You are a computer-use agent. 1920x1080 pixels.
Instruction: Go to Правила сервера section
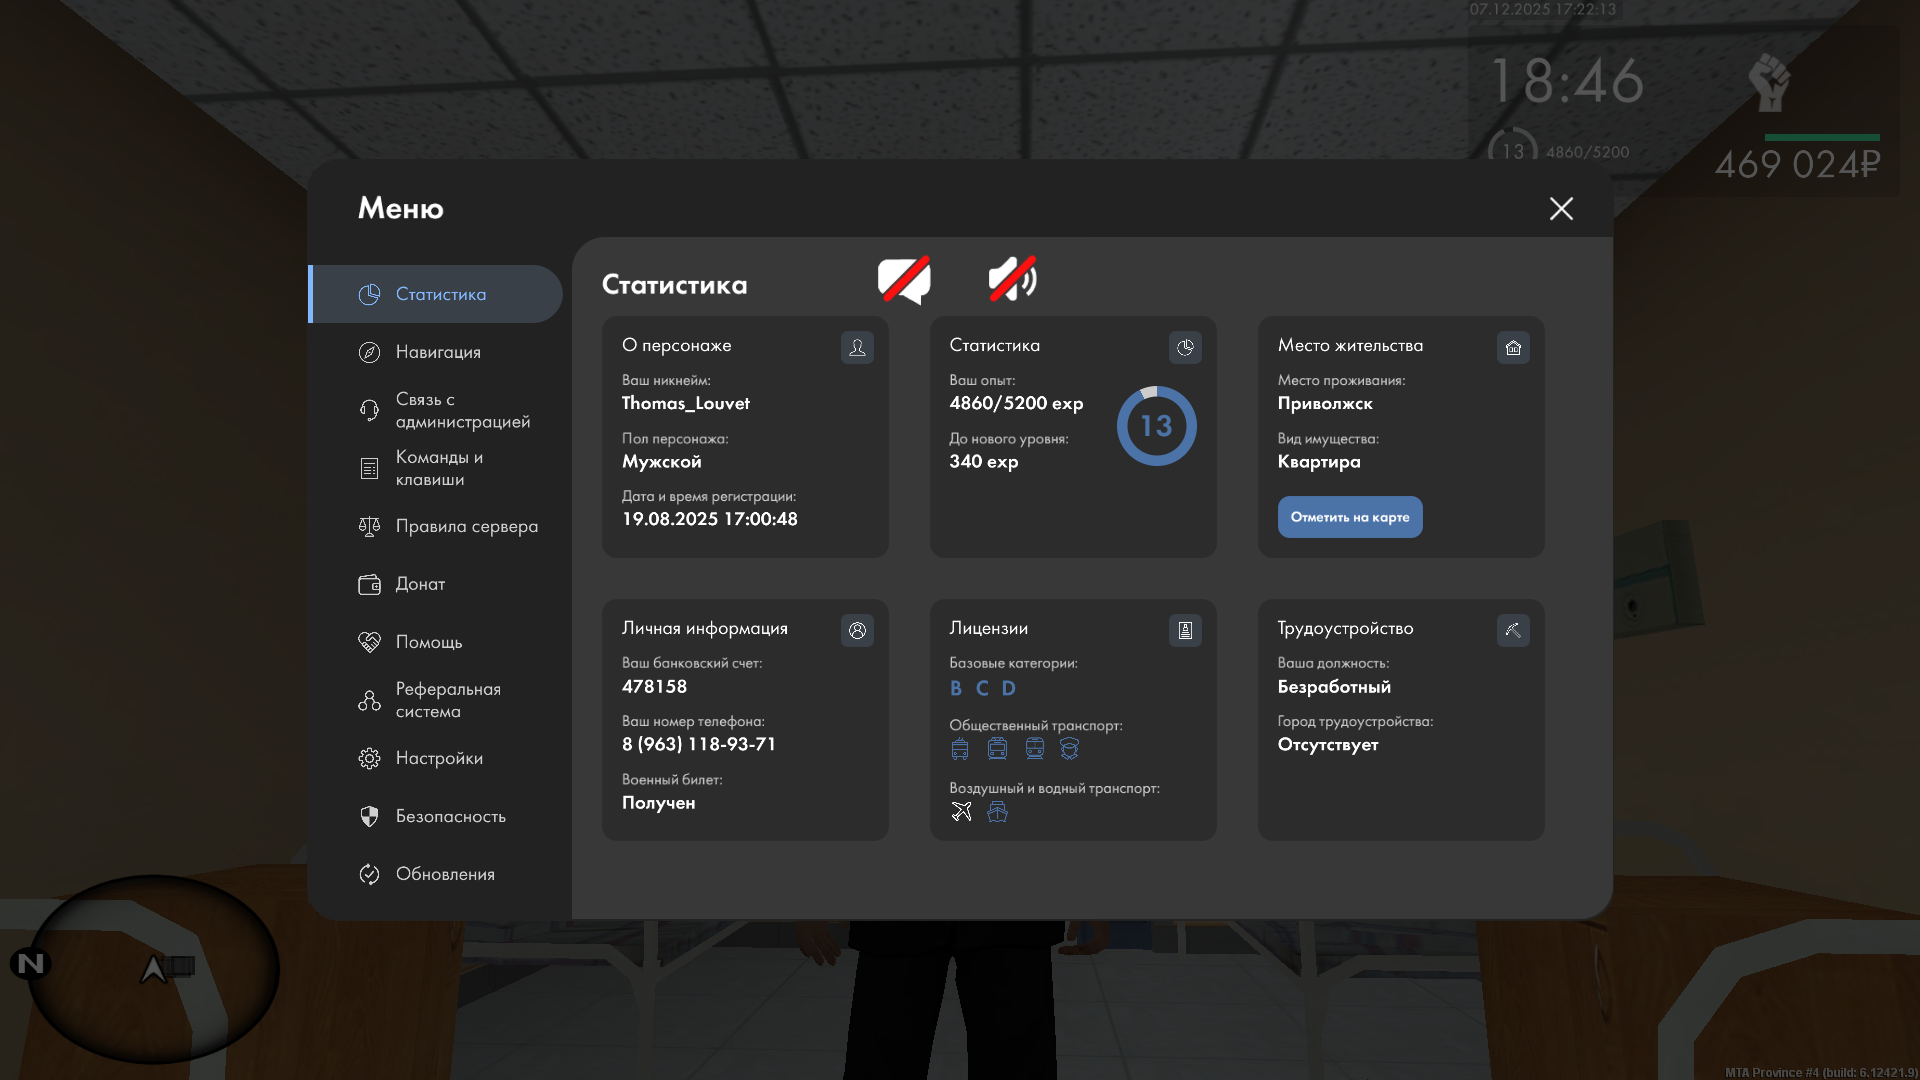point(466,526)
